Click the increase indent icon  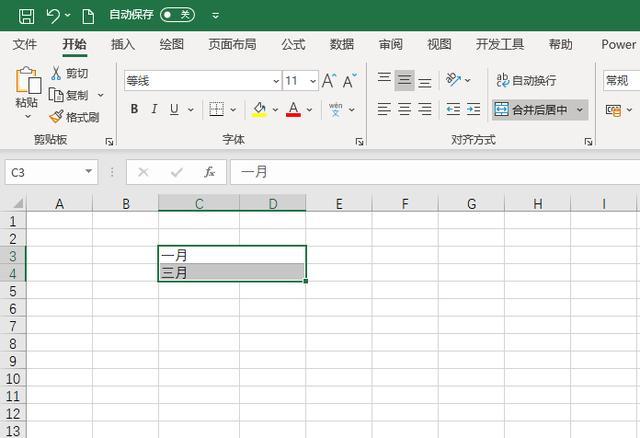coord(477,109)
